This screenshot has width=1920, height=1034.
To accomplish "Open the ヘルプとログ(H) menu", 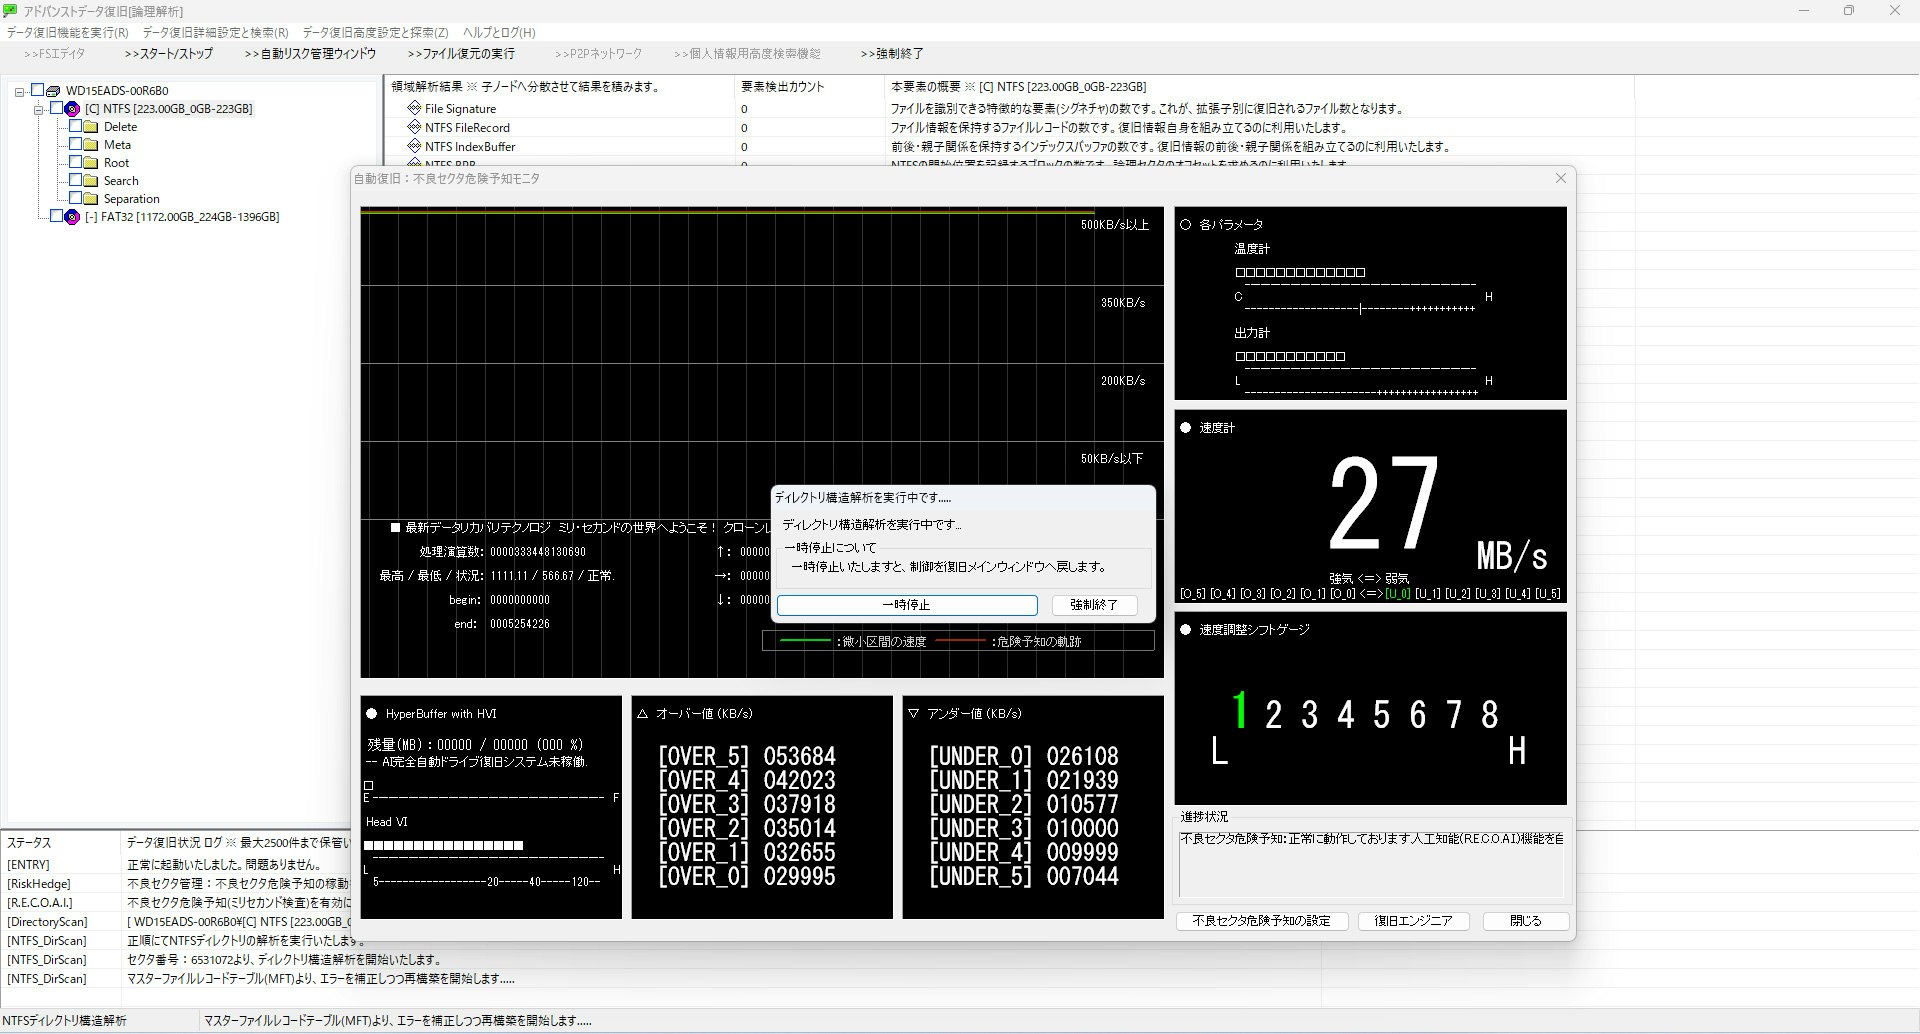I will pos(499,33).
